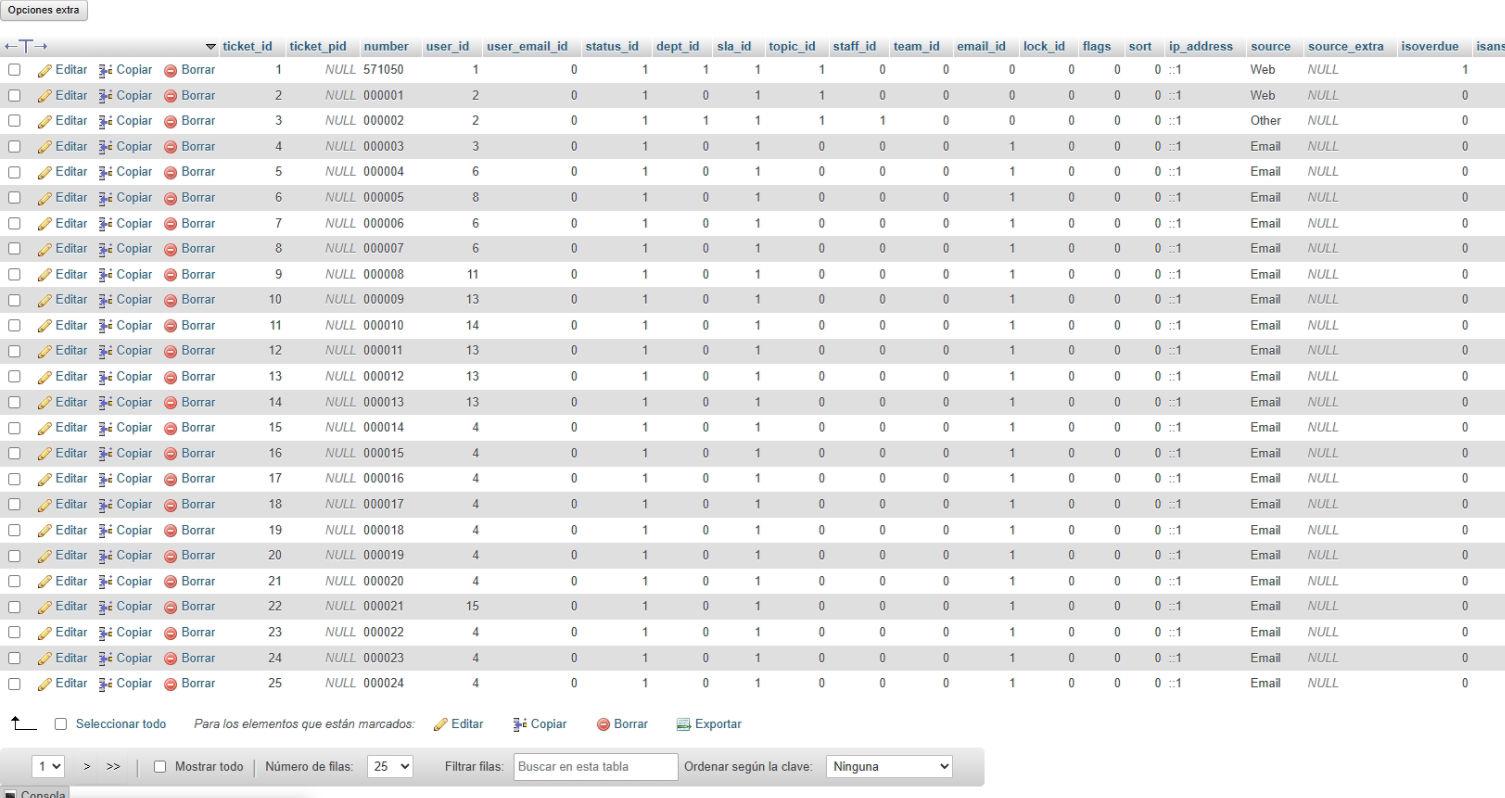Click the full-text arrows toggle in table header
Screen dimensions: 1505x798
26,46
